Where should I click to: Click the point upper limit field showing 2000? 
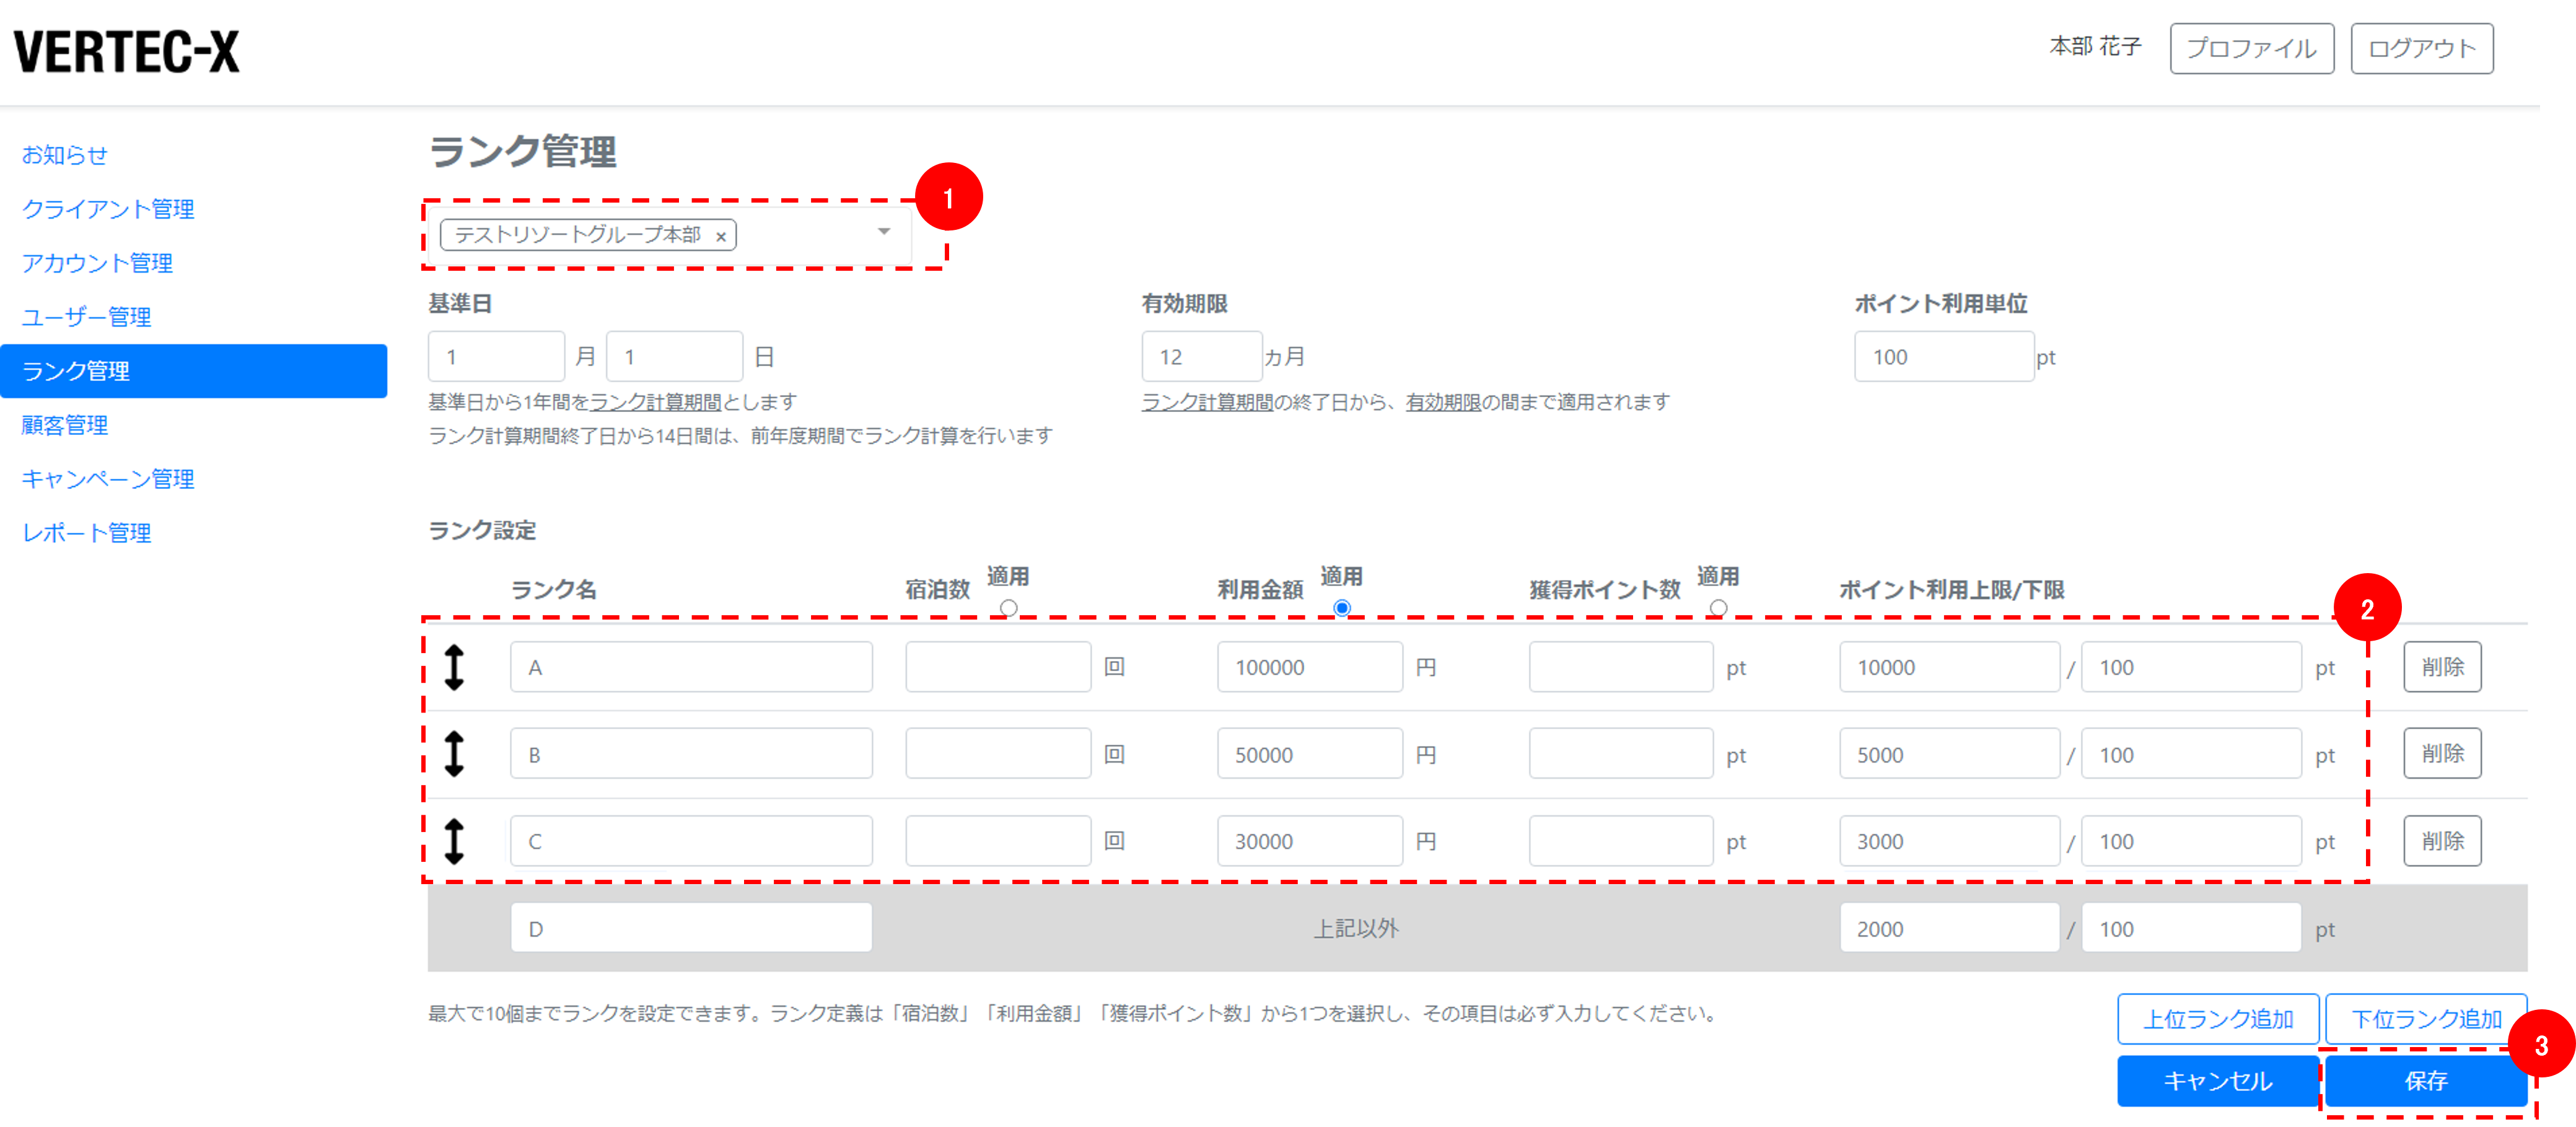(1950, 928)
